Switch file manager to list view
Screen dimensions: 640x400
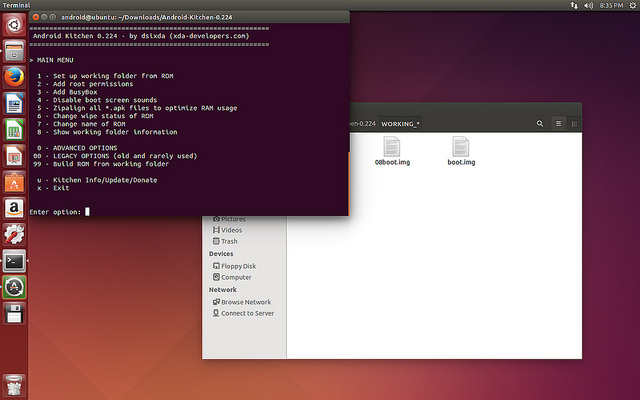pyautogui.click(x=559, y=123)
